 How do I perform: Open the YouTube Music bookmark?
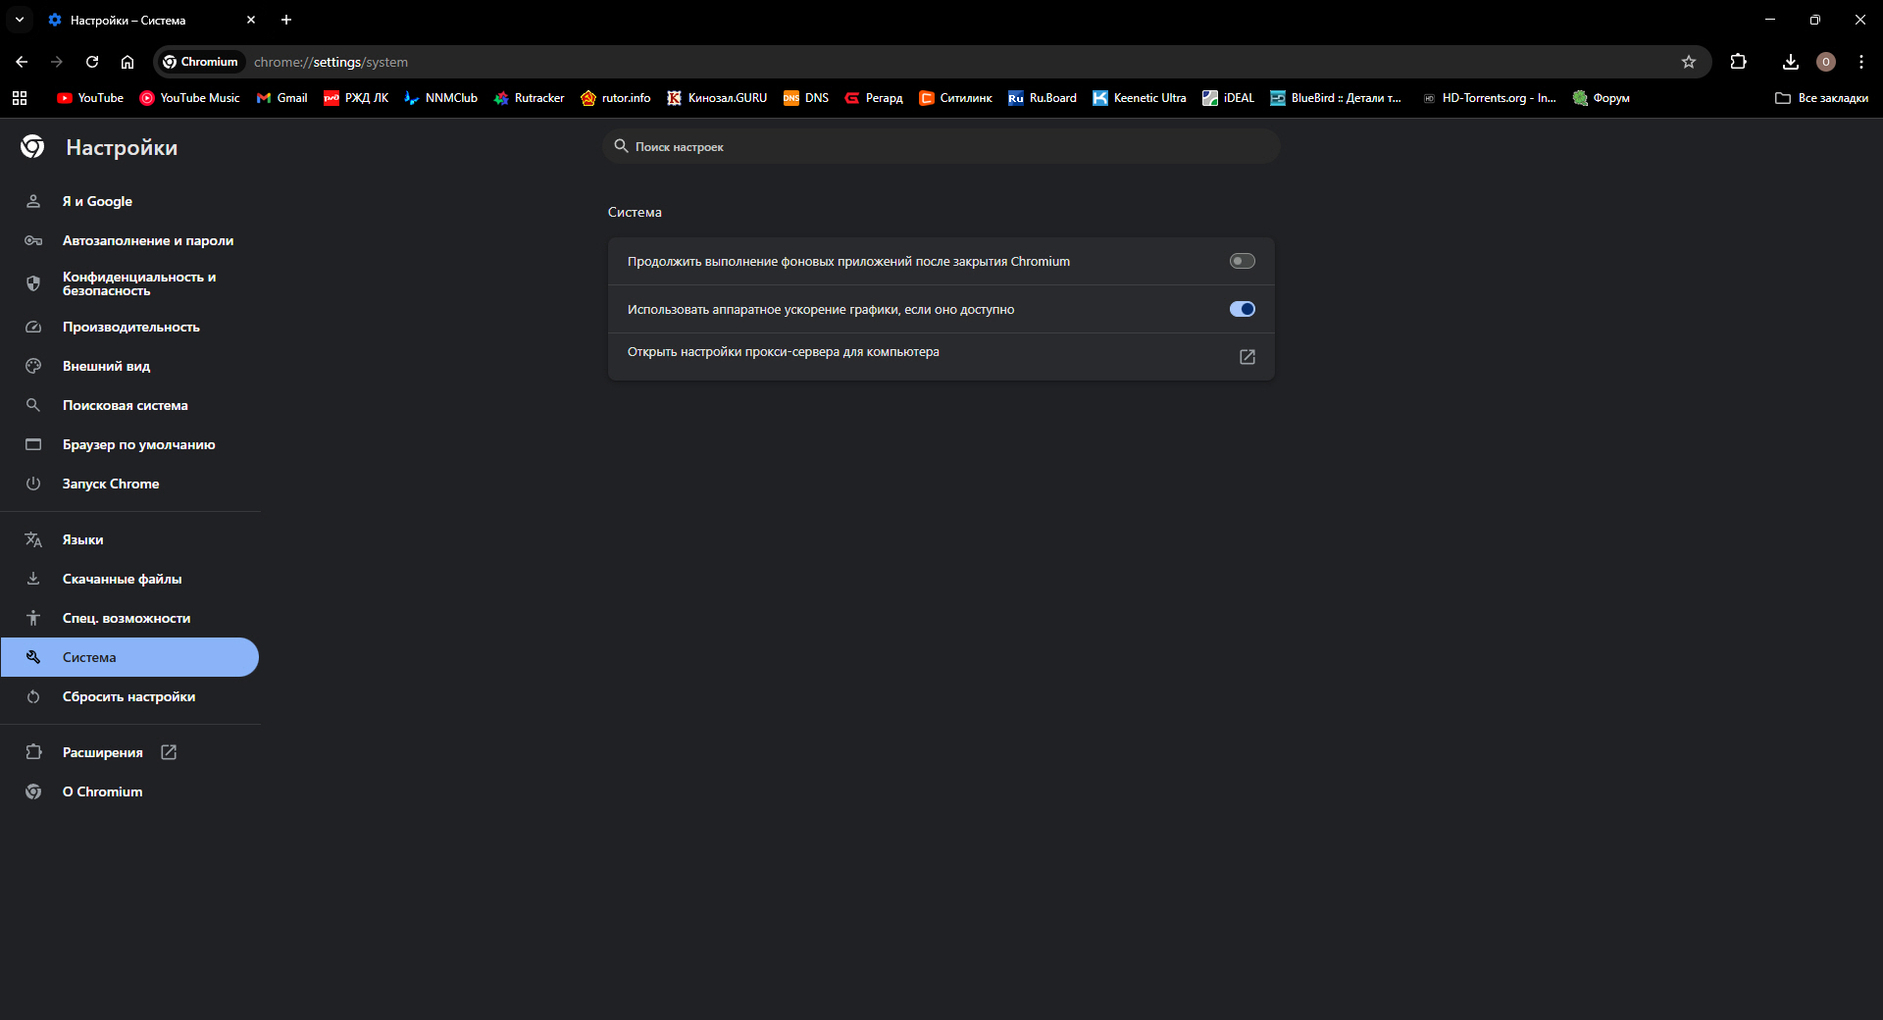pyautogui.click(x=190, y=98)
